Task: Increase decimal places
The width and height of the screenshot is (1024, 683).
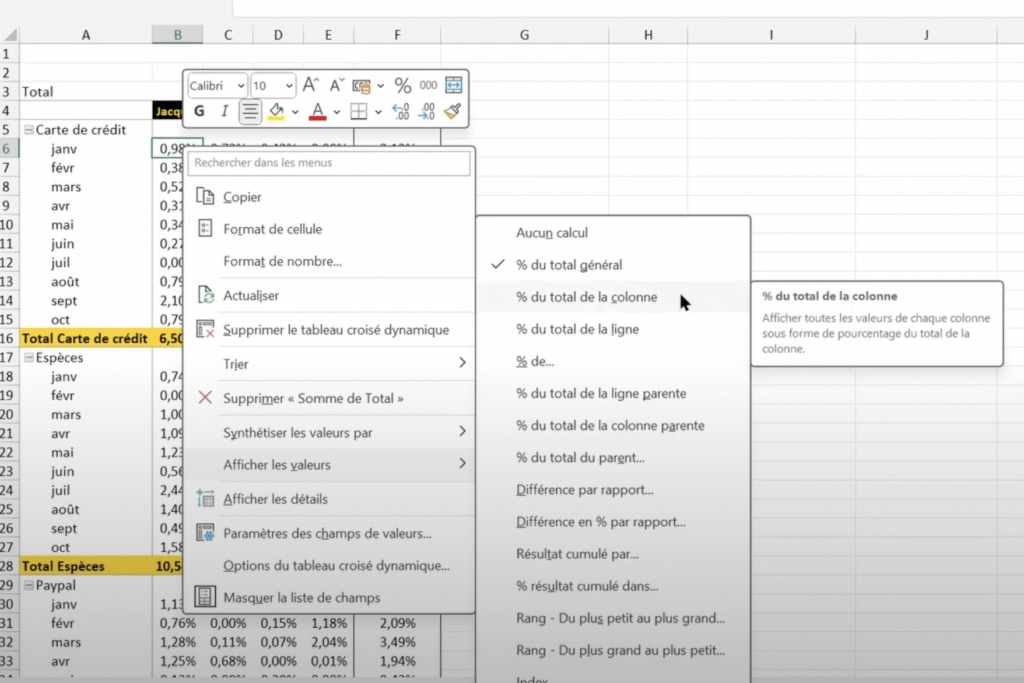Action: (400, 112)
